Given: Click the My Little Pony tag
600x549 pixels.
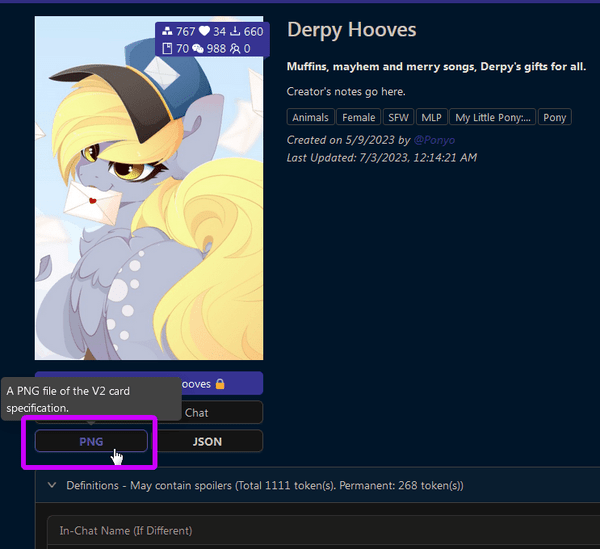Looking at the screenshot, I should 493,118.
